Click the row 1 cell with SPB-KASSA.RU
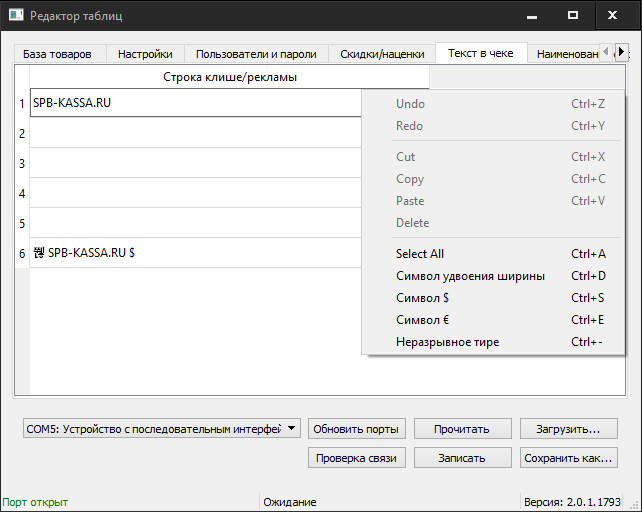Viewport: 642px width, 512px height. point(196,103)
